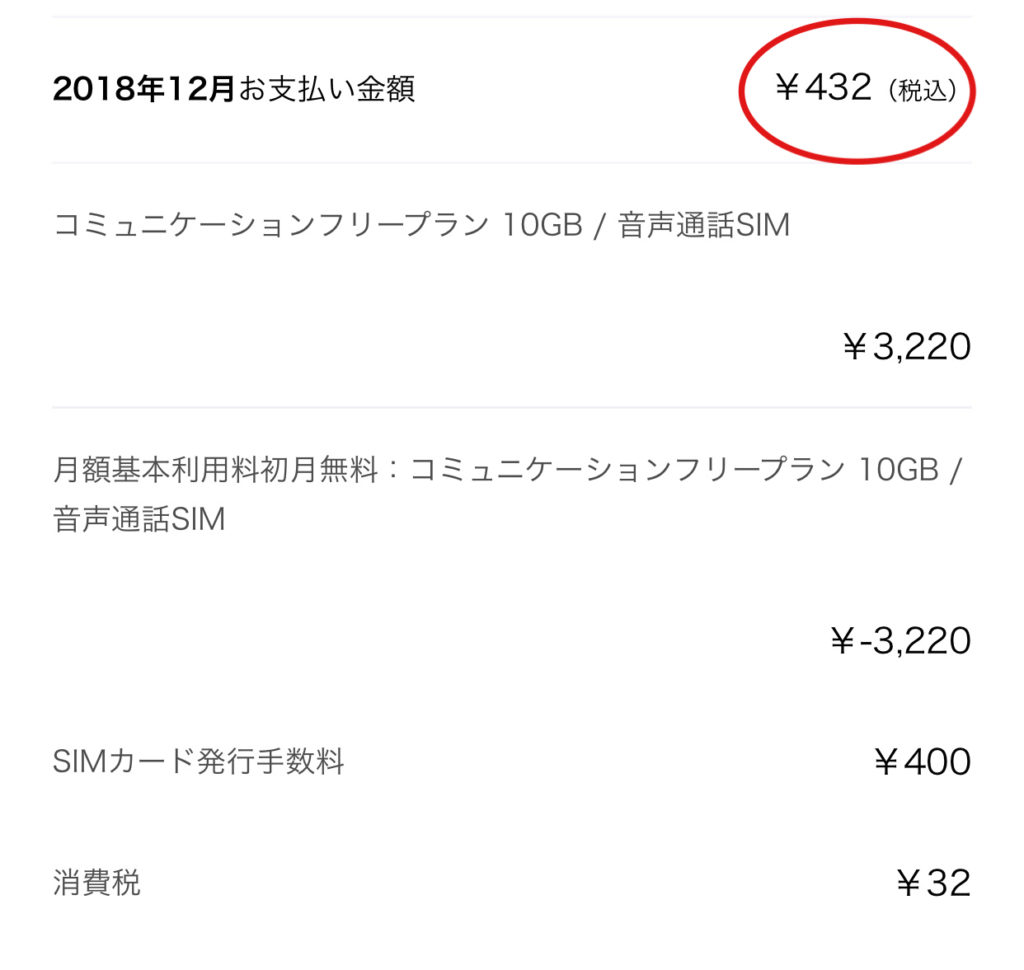This screenshot has width=1024, height=970.
Task: Select the 消費税 consumption tax label
Action: point(97,882)
